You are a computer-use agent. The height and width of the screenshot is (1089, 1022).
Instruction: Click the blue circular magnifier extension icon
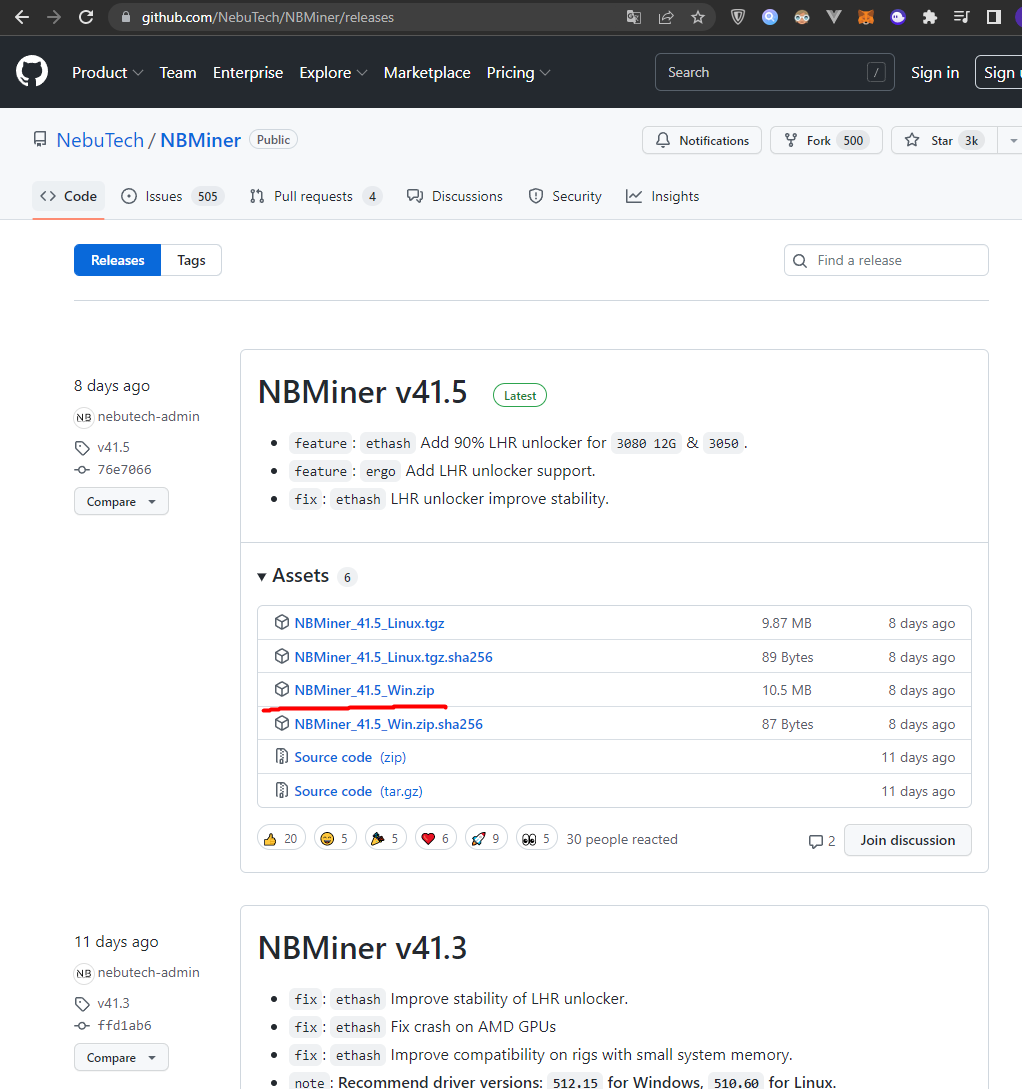[x=770, y=17]
